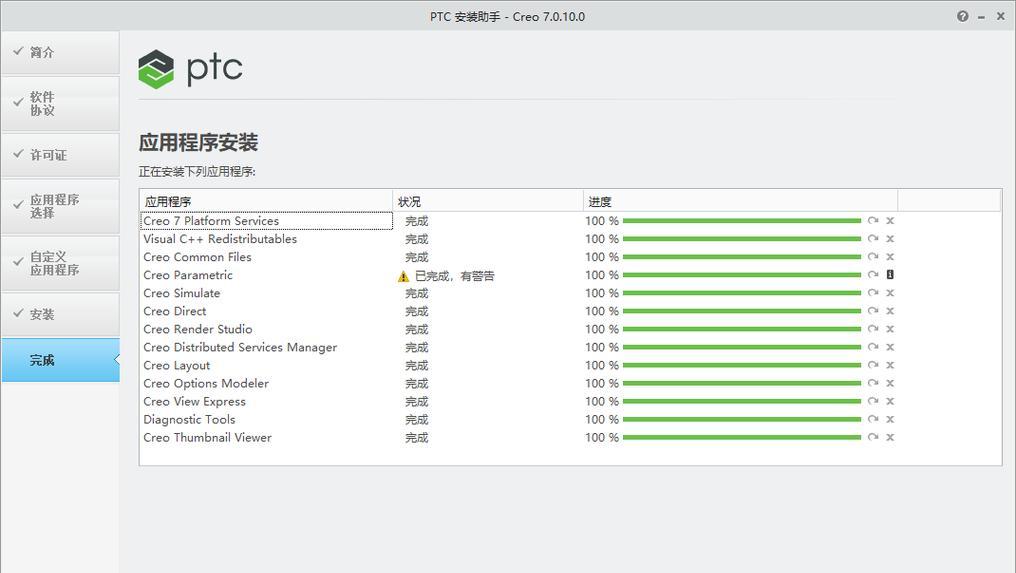
Task: Click cancel X icon for Creo Common Files
Action: coord(890,257)
